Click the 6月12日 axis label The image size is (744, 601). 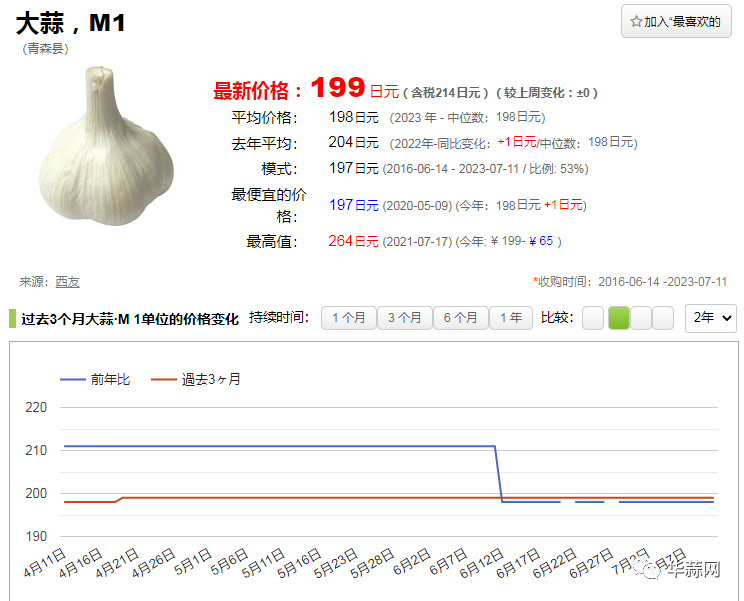click(482, 563)
